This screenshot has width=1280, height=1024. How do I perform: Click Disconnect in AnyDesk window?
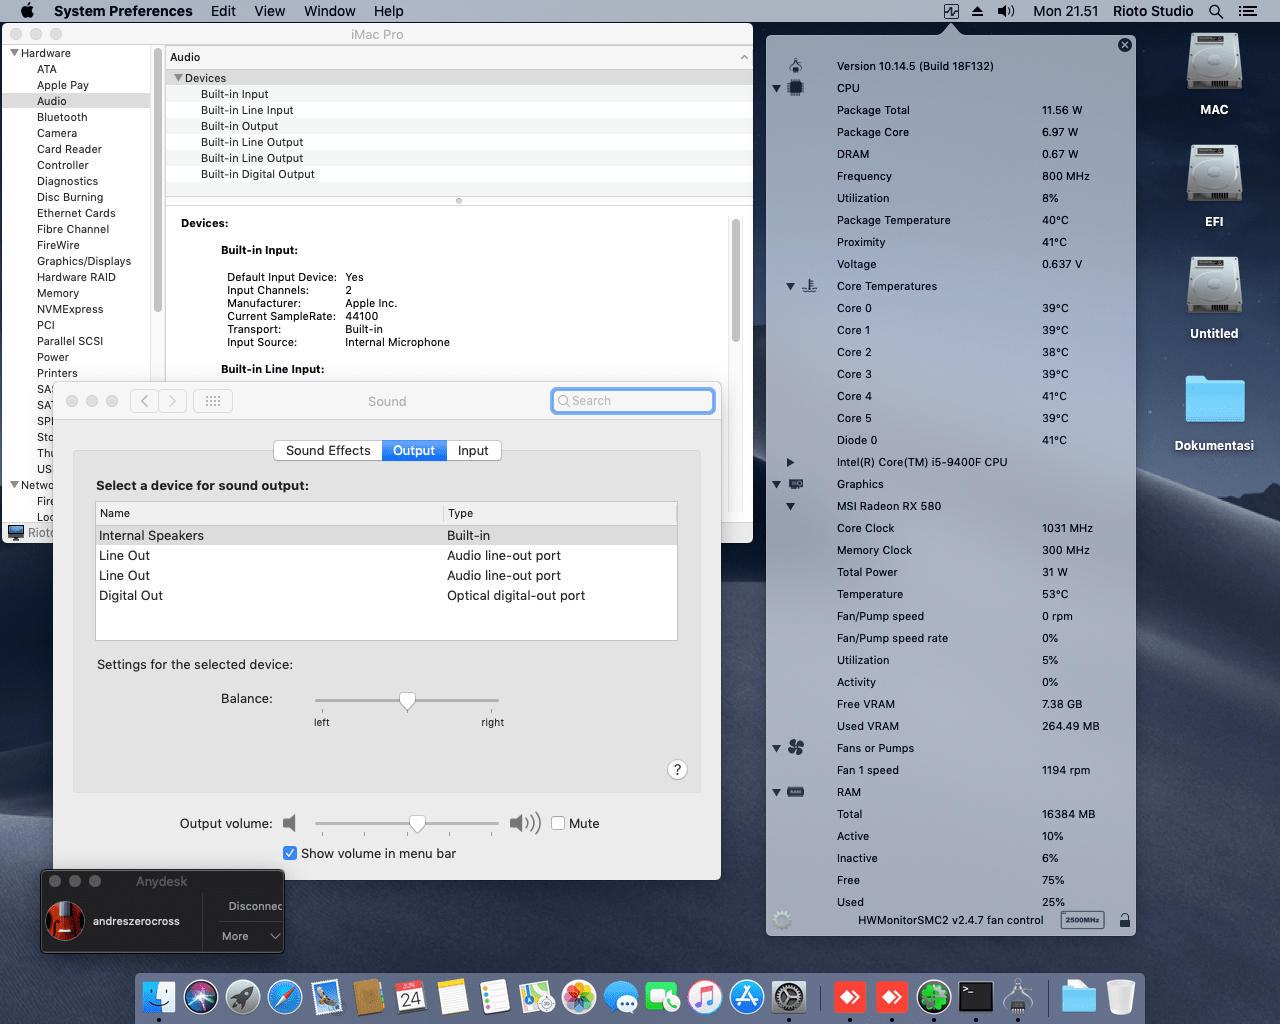coord(255,906)
